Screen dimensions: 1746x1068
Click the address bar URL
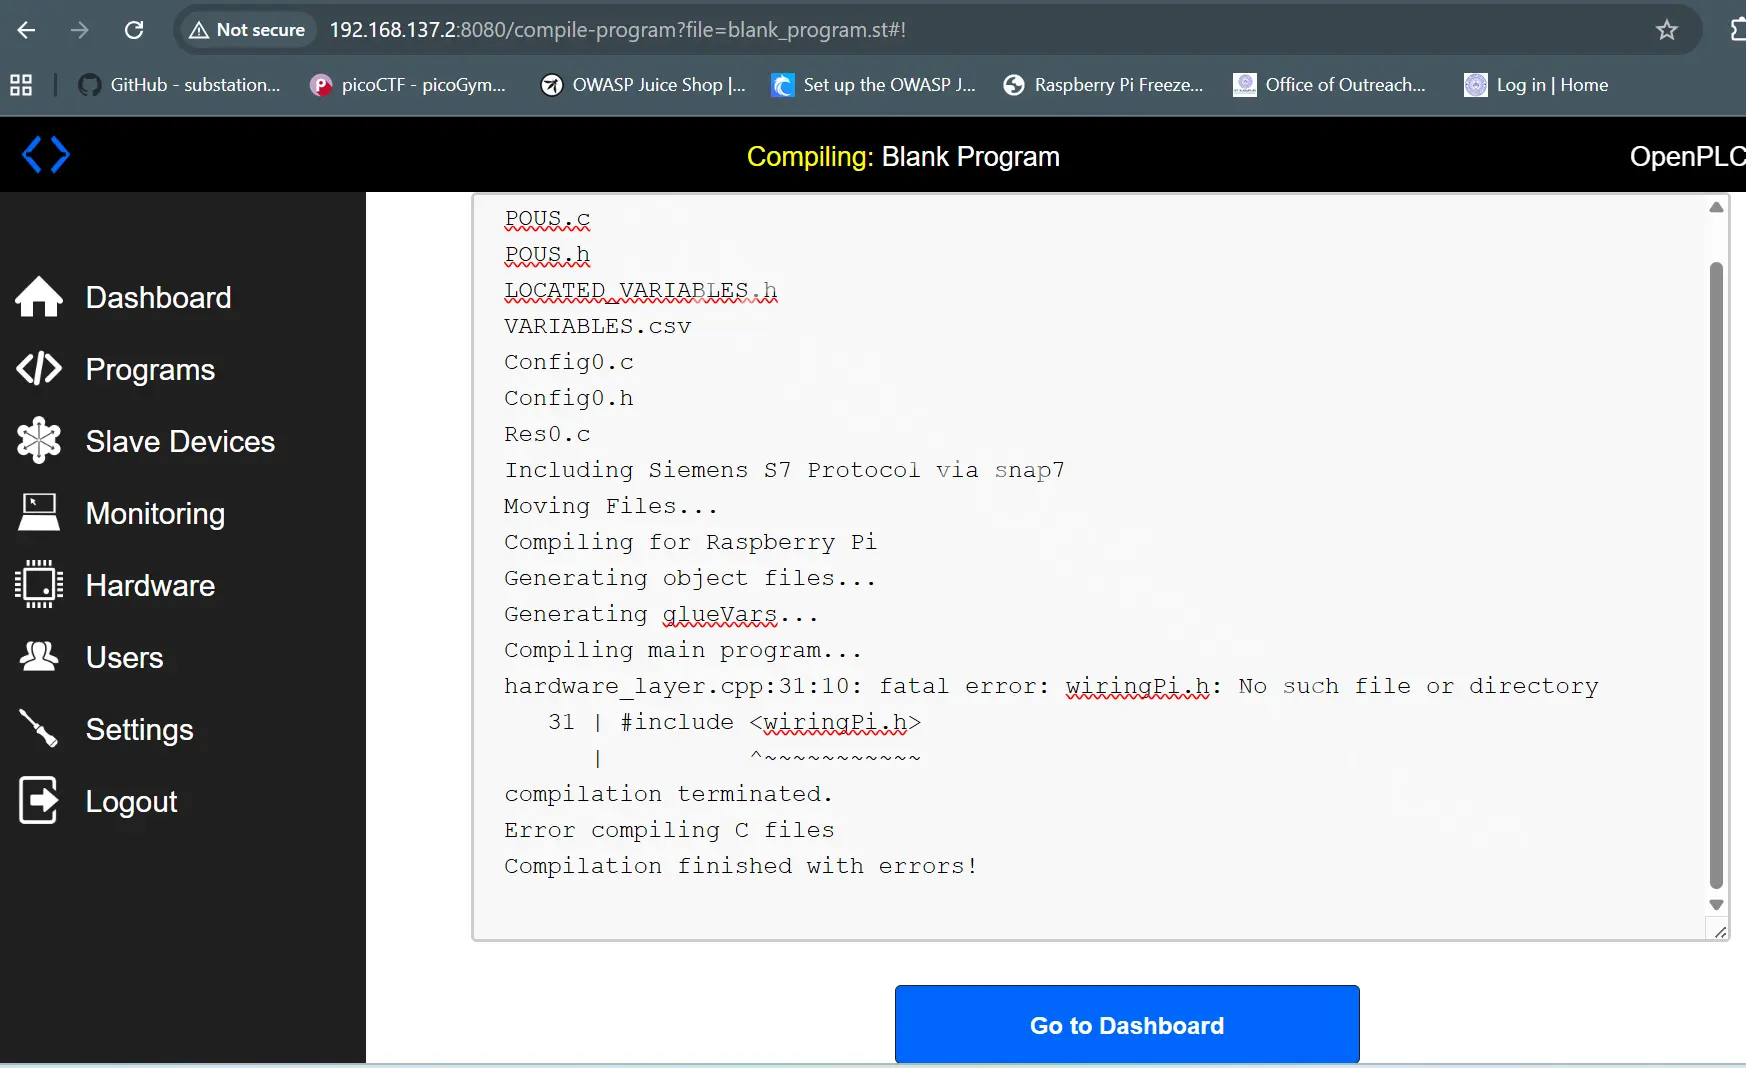[617, 30]
